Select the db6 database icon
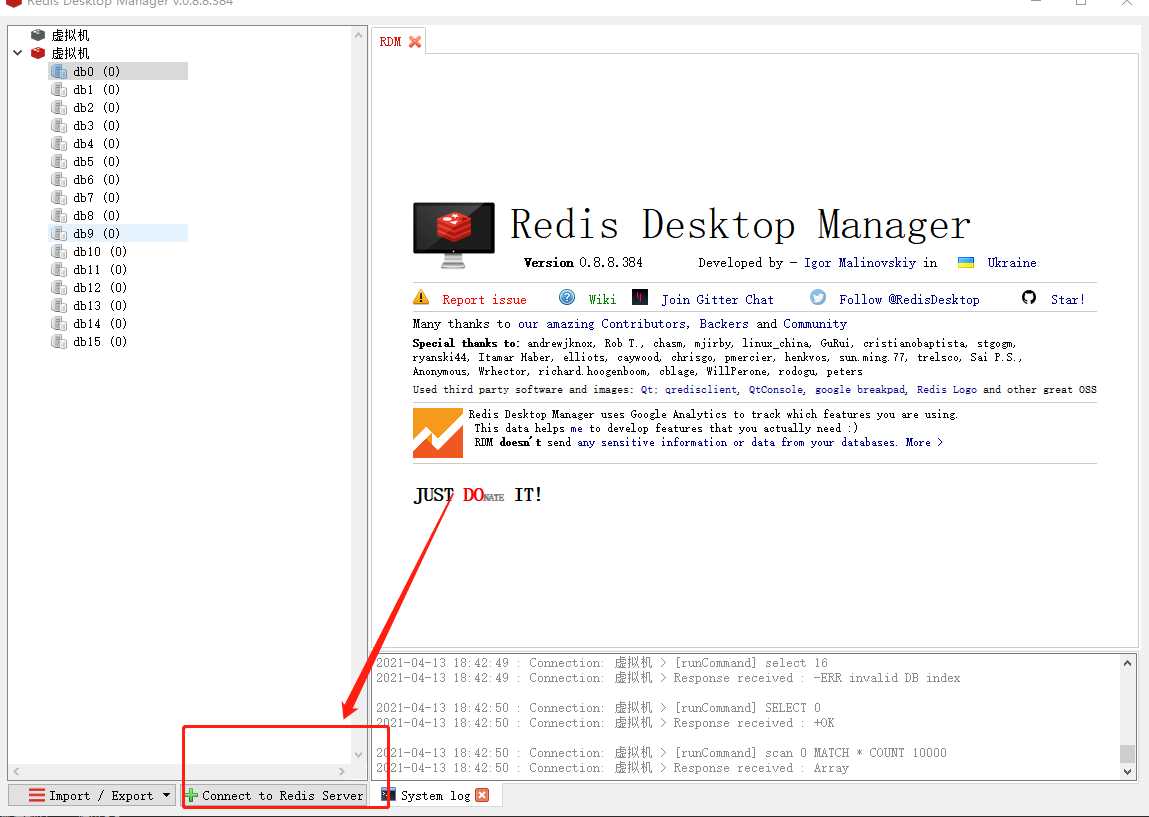This screenshot has width=1149, height=817. click(59, 180)
